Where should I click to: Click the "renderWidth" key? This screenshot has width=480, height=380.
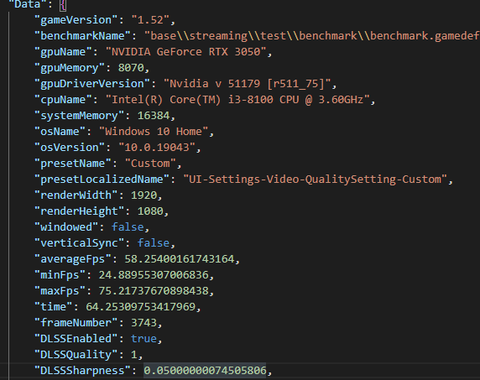[76, 196]
